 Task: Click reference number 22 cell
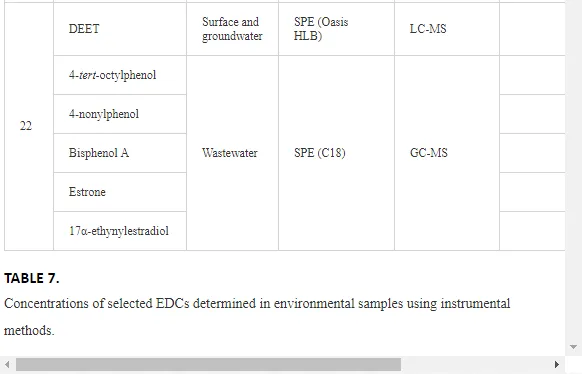(x=29, y=126)
